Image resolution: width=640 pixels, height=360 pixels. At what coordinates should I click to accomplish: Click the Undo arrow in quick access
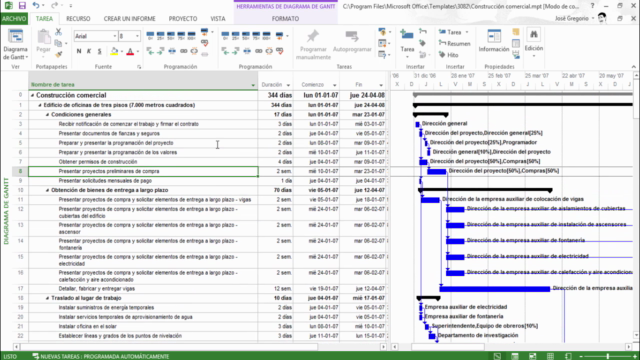coord(36,6)
